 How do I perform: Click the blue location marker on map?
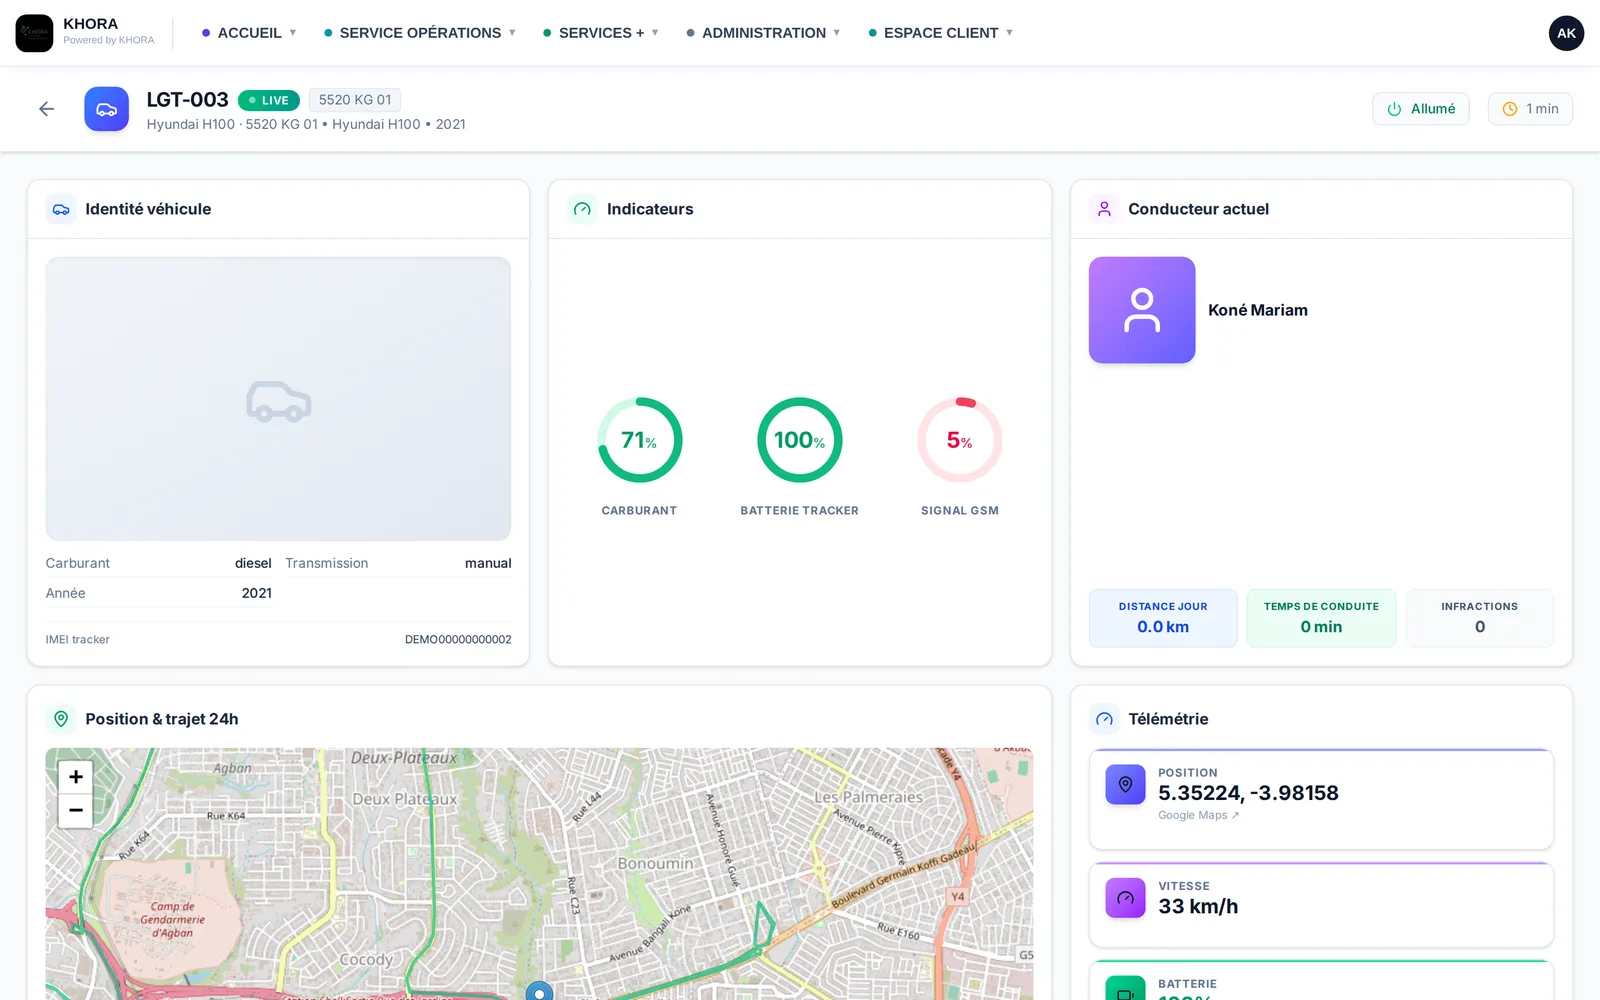click(539, 992)
